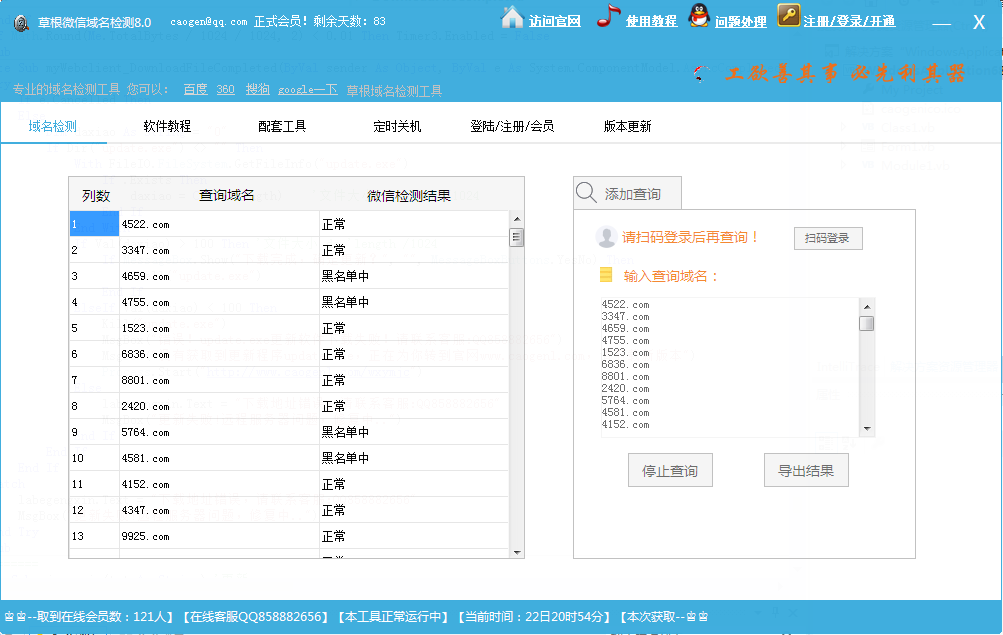Click the yellow list icon beside 输入查询域名

pos(605,275)
